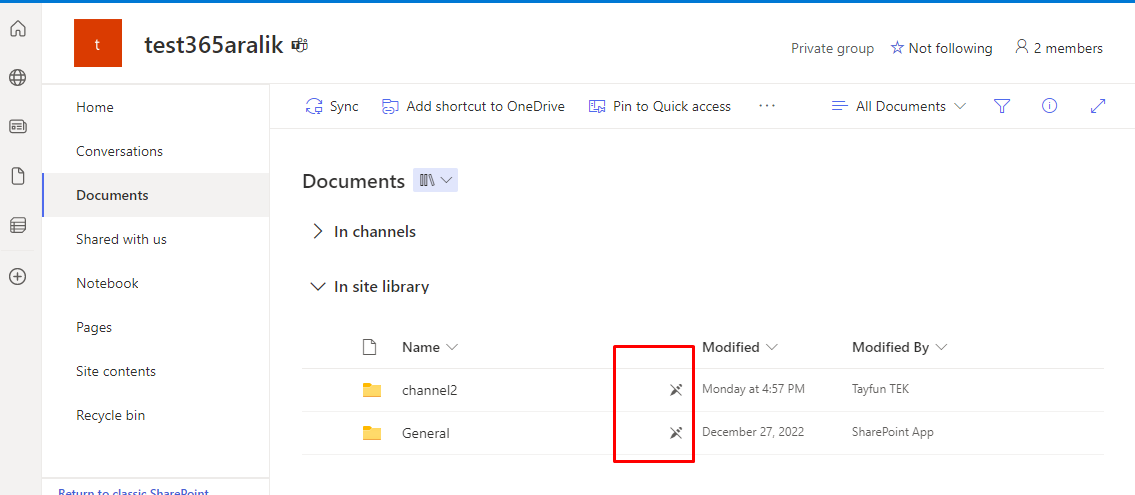Open the lists icon in app rail

click(17, 226)
